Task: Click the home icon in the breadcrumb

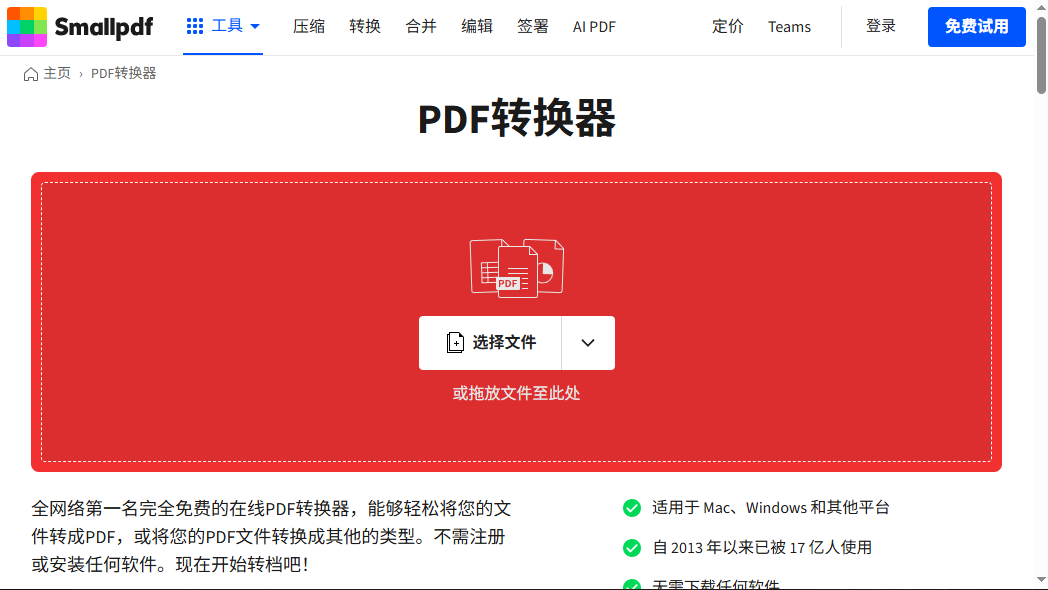Action: [x=29, y=73]
